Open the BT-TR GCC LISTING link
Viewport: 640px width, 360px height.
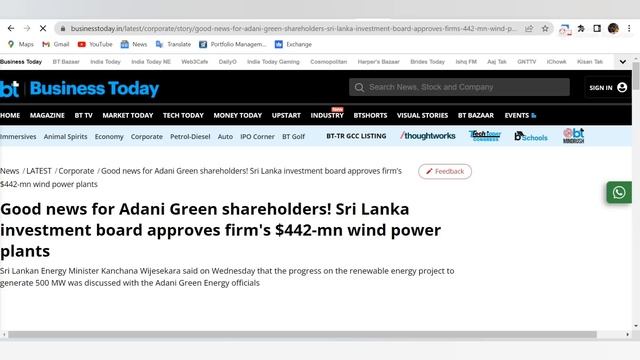tap(356, 136)
